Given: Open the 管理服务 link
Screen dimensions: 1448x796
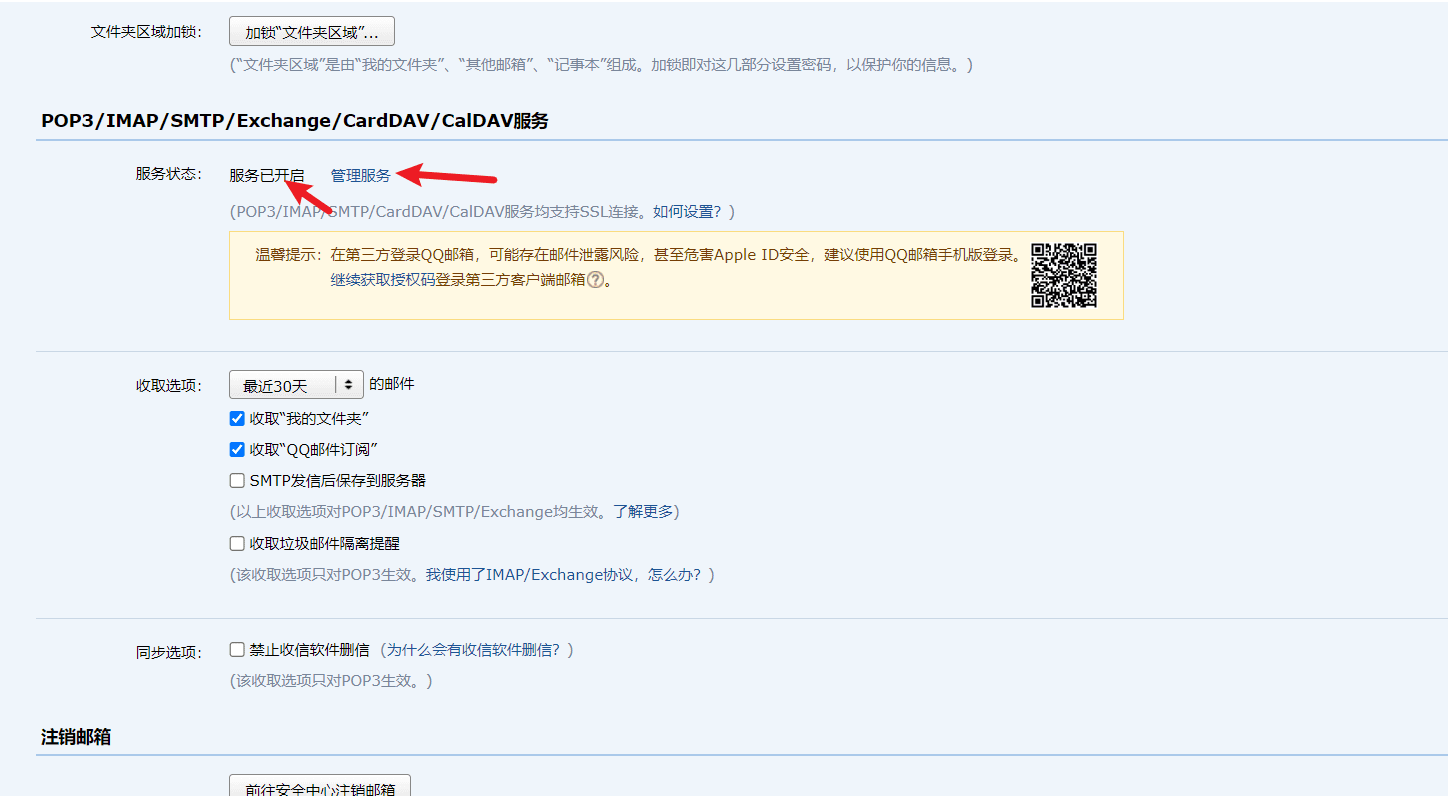Looking at the screenshot, I should click(361, 176).
